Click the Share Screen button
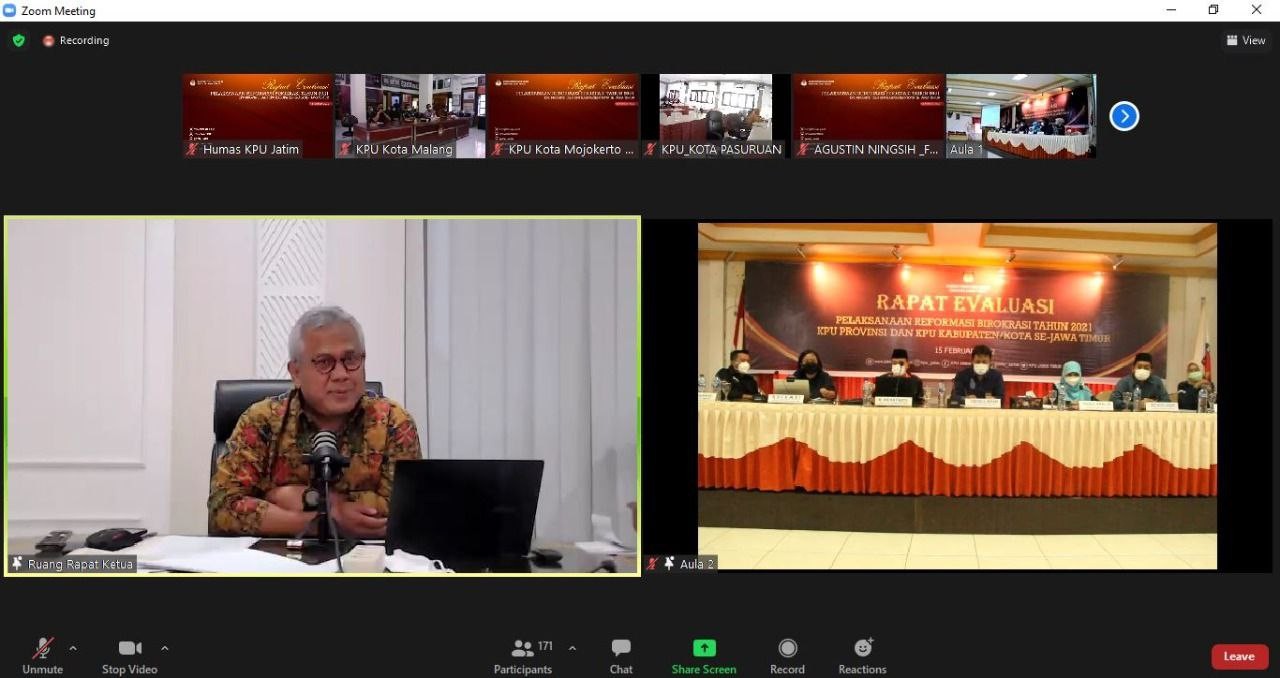 point(704,656)
